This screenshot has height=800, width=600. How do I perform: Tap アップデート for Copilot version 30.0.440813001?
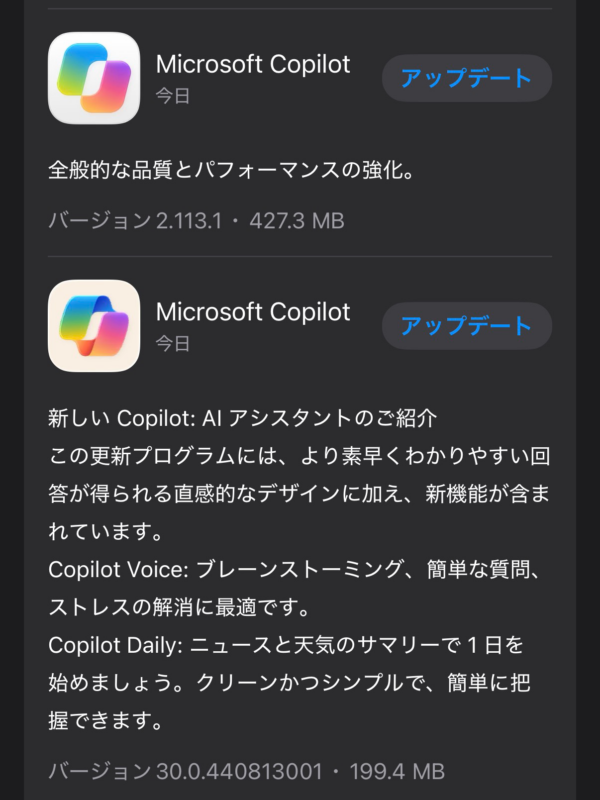click(467, 326)
